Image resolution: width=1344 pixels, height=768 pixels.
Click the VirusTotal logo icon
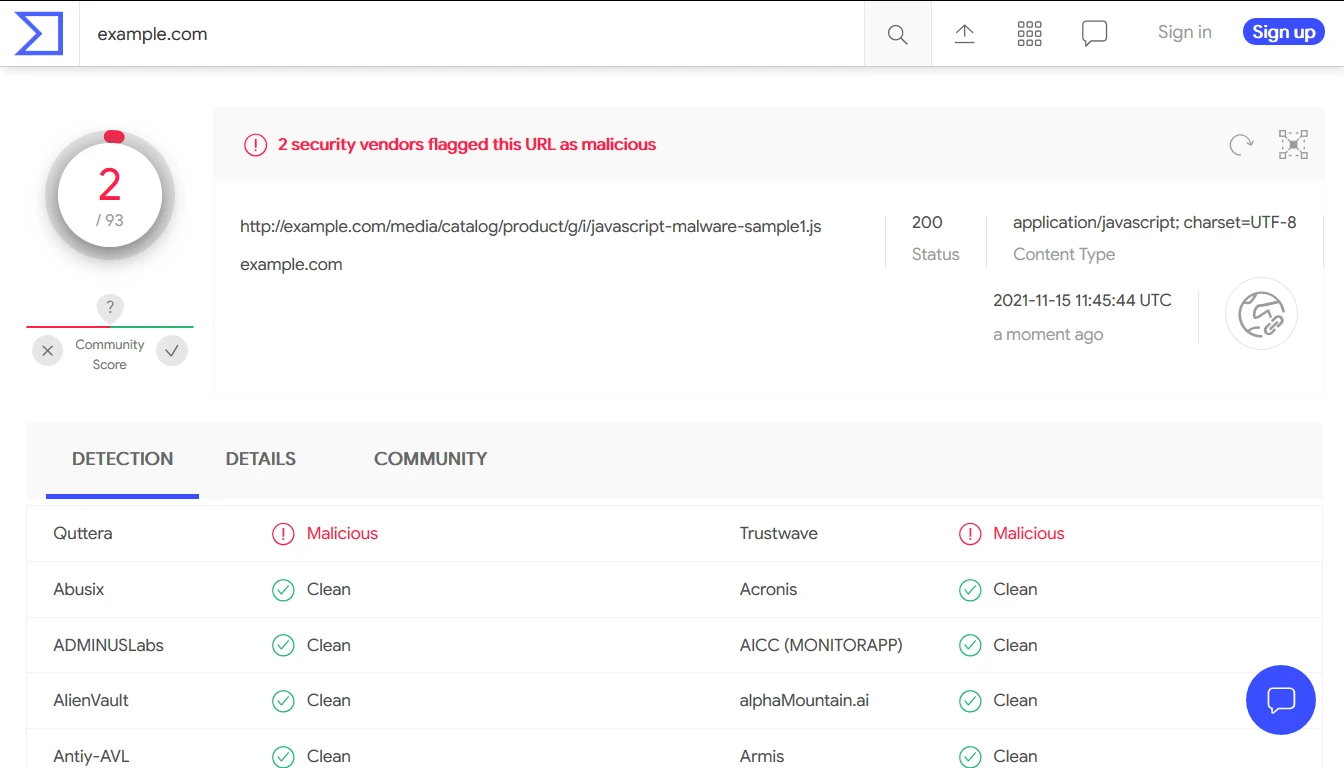[39, 34]
